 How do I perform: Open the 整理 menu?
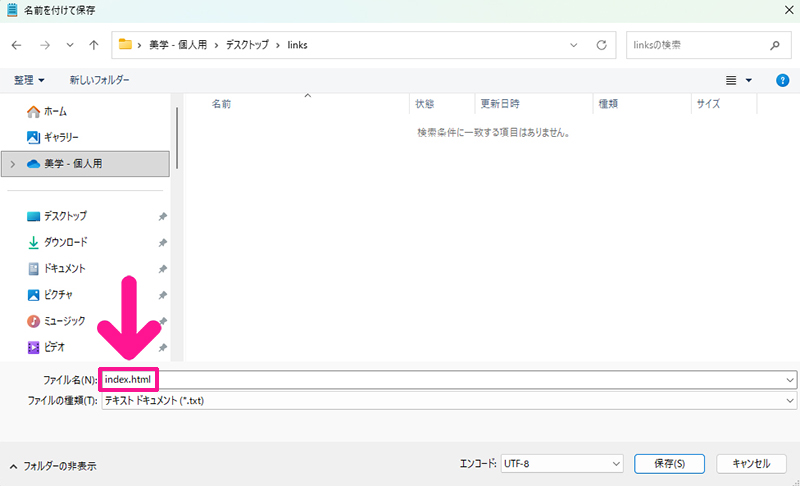[x=29, y=79]
